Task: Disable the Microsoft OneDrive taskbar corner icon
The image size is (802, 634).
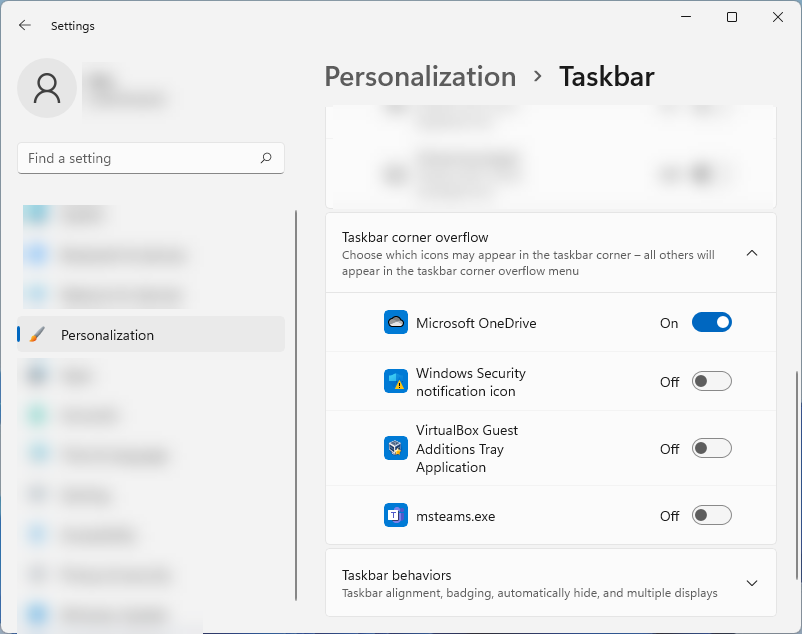Action: [712, 322]
